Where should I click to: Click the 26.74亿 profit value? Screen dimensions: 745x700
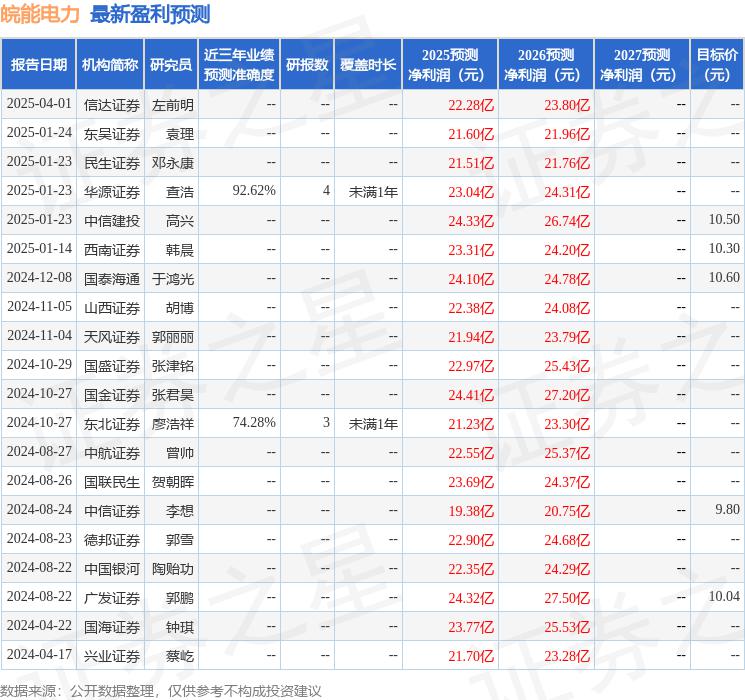[x=567, y=221]
